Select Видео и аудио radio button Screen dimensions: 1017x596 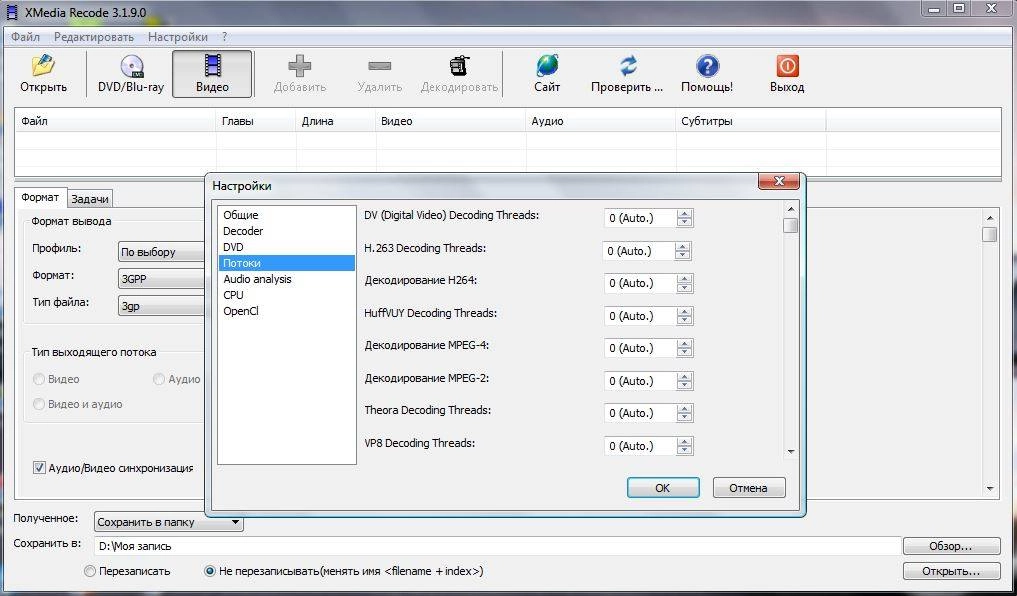[x=39, y=404]
